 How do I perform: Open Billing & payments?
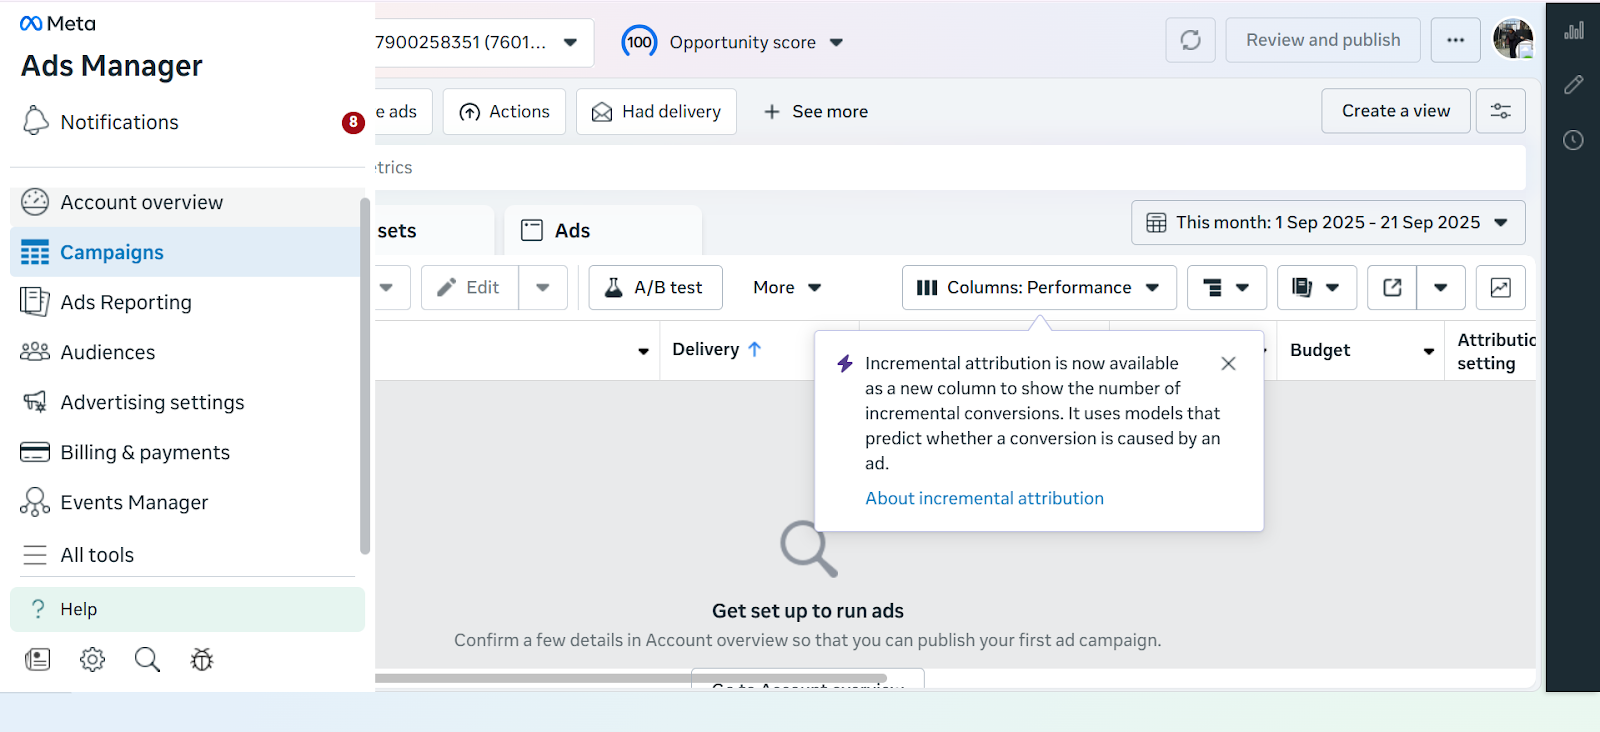pyautogui.click(x=187, y=452)
